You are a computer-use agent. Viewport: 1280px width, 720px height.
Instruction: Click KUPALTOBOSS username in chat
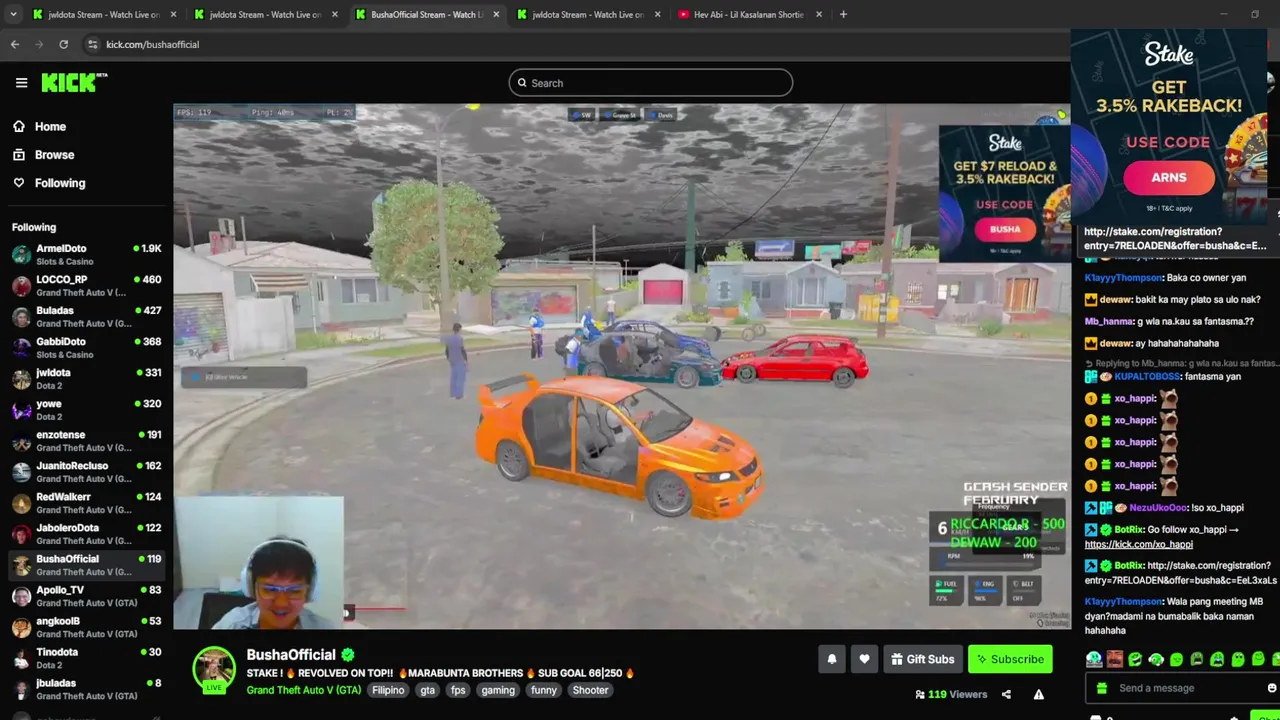tap(1148, 377)
